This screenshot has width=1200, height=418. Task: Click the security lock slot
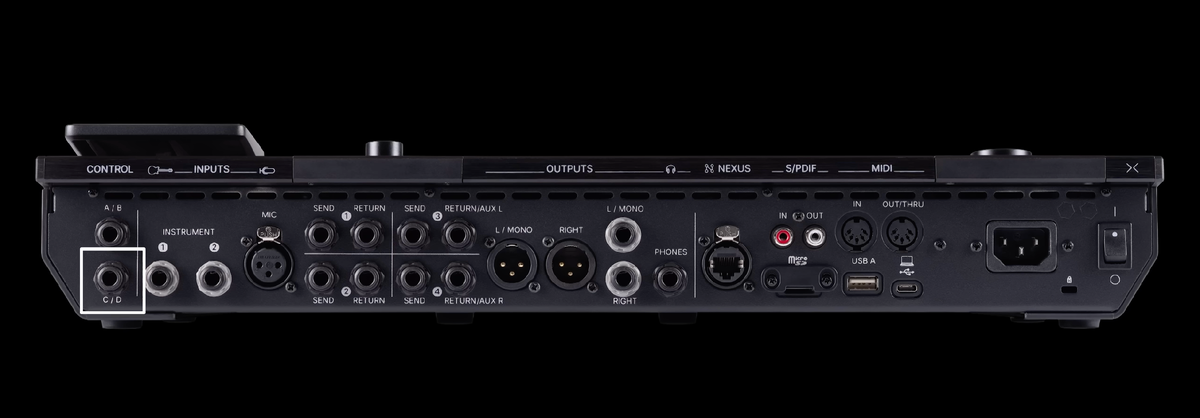click(x=1069, y=291)
